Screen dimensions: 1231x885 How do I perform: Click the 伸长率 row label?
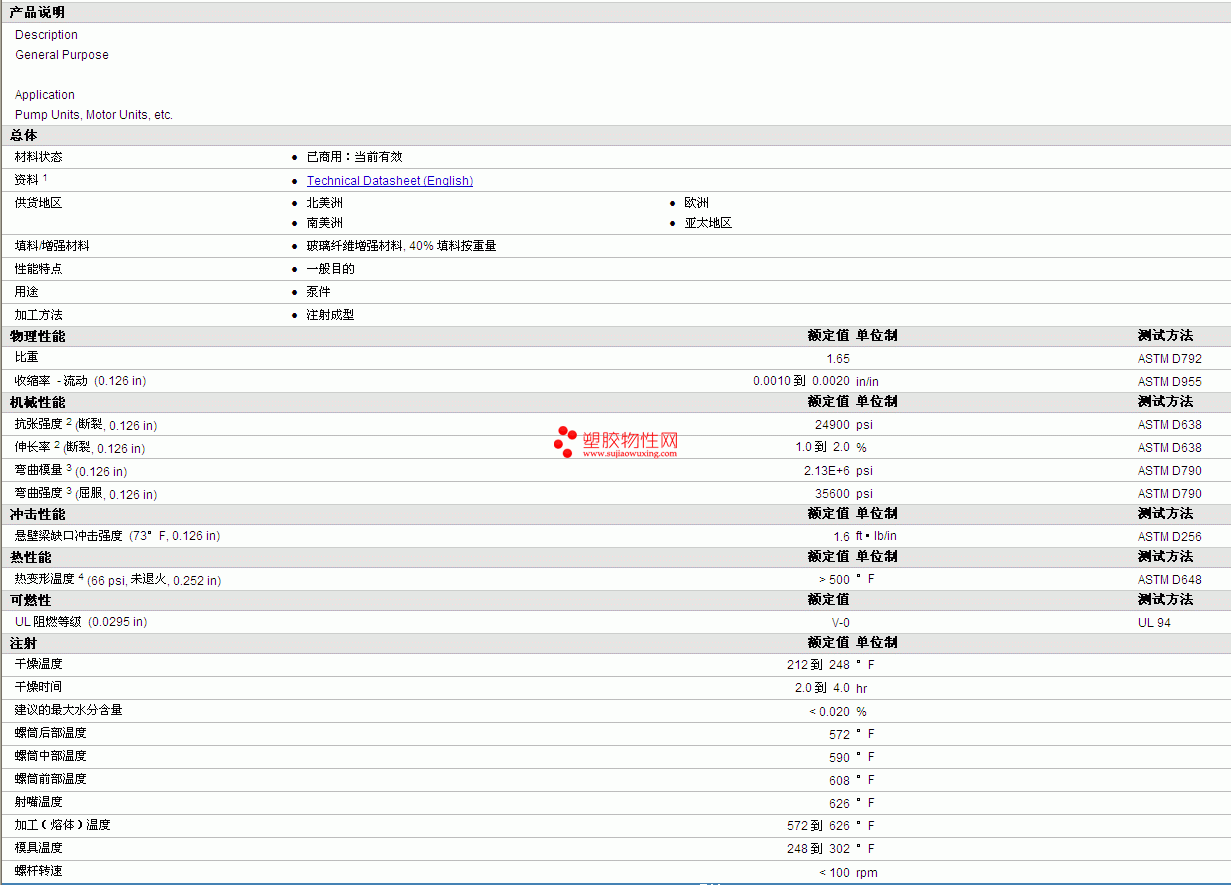coord(80,447)
